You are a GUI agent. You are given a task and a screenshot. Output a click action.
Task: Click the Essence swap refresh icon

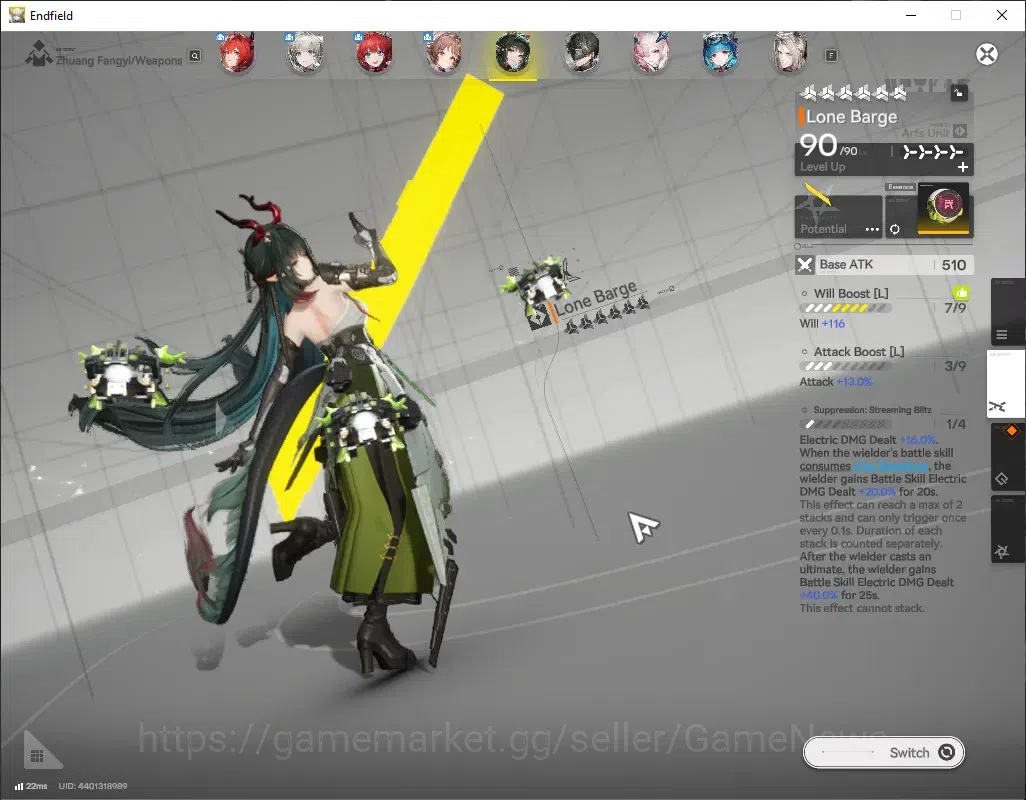894,229
